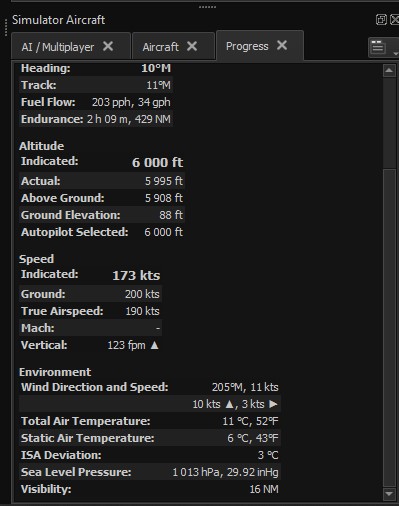
Task: Click Visibility value 16 NM
Action: point(264,489)
